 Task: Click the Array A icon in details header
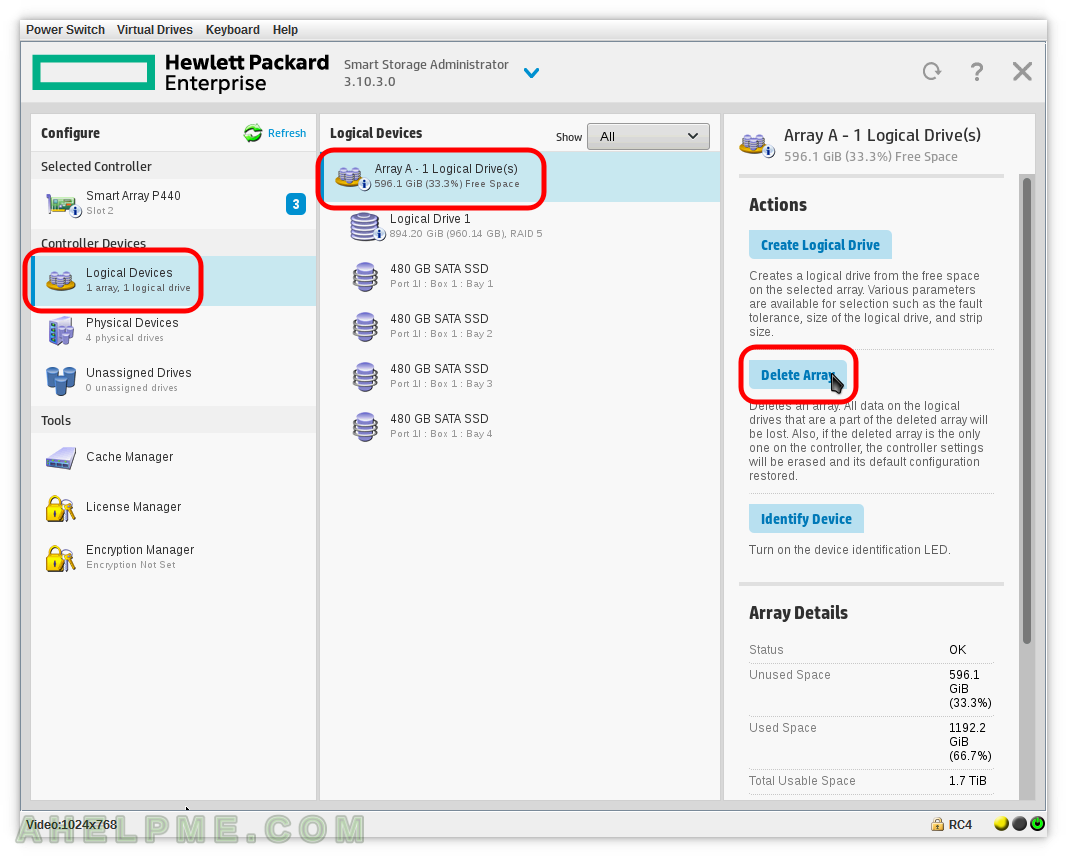757,144
